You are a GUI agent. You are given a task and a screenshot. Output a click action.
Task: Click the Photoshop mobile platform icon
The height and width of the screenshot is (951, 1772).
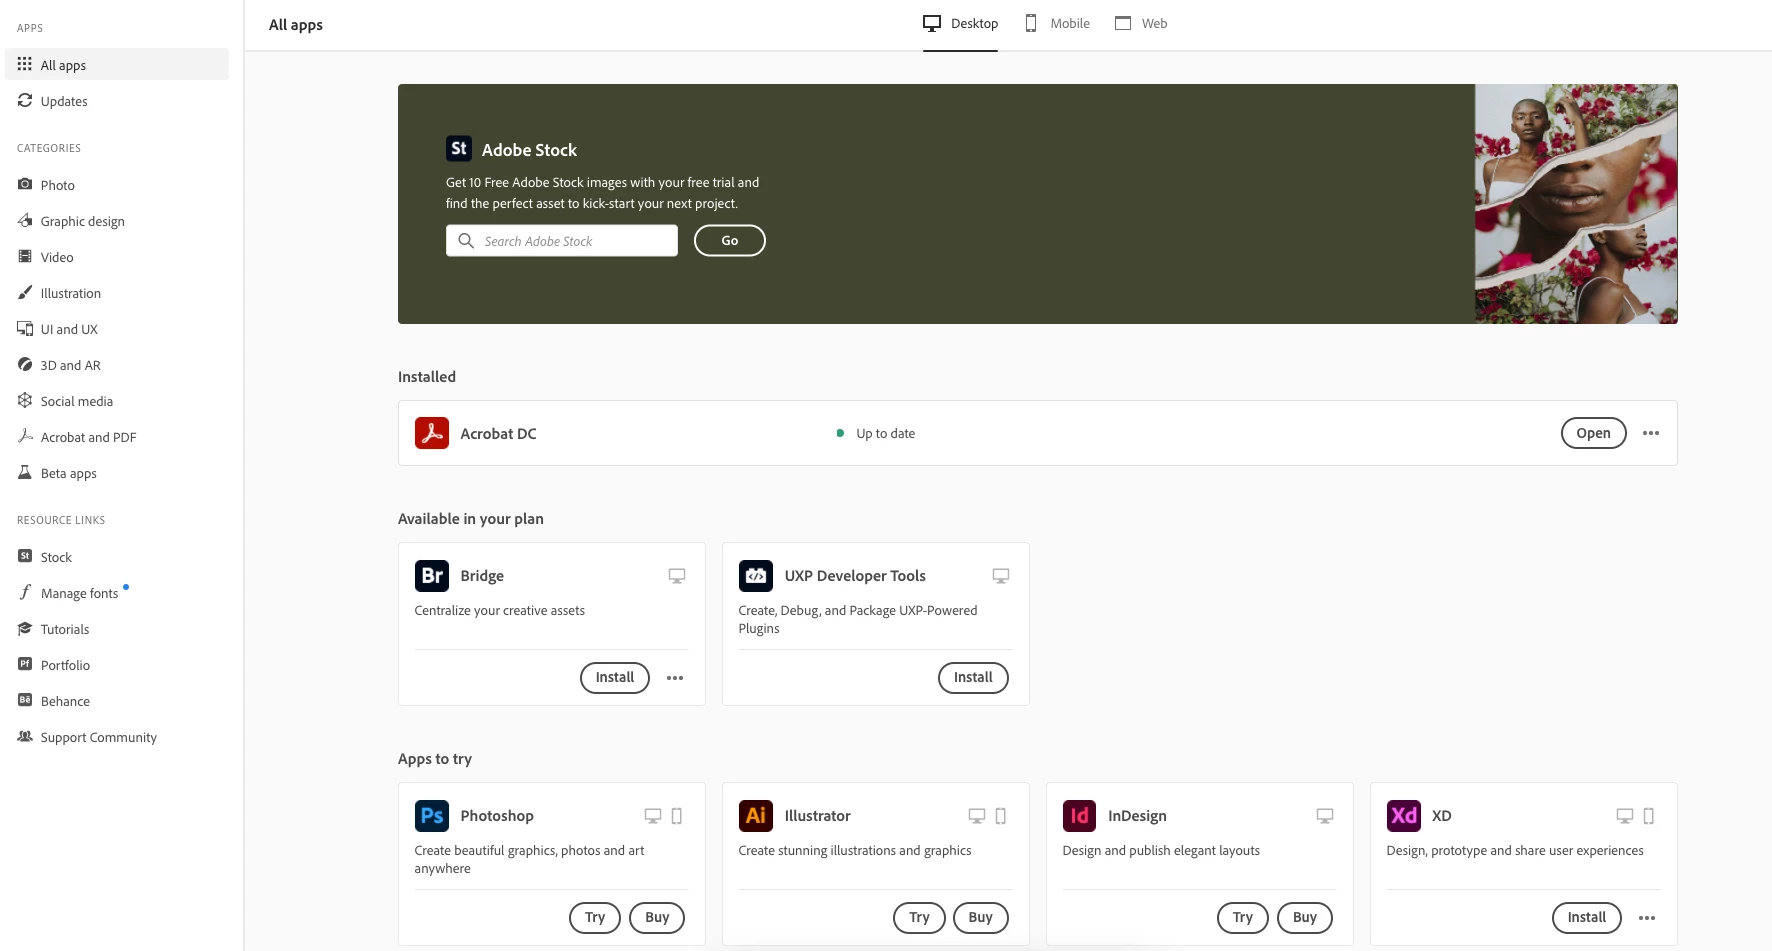tap(677, 816)
